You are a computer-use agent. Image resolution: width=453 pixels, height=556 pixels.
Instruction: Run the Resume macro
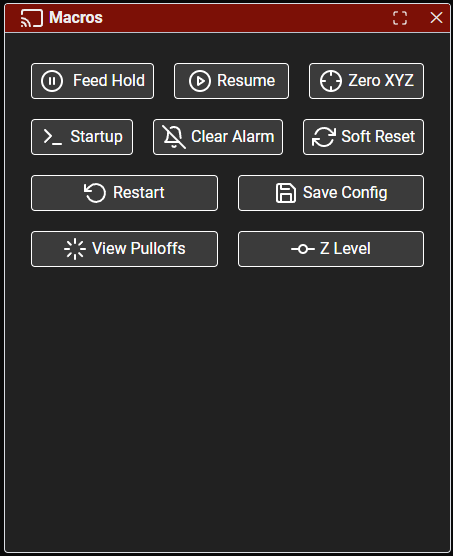(x=231, y=81)
